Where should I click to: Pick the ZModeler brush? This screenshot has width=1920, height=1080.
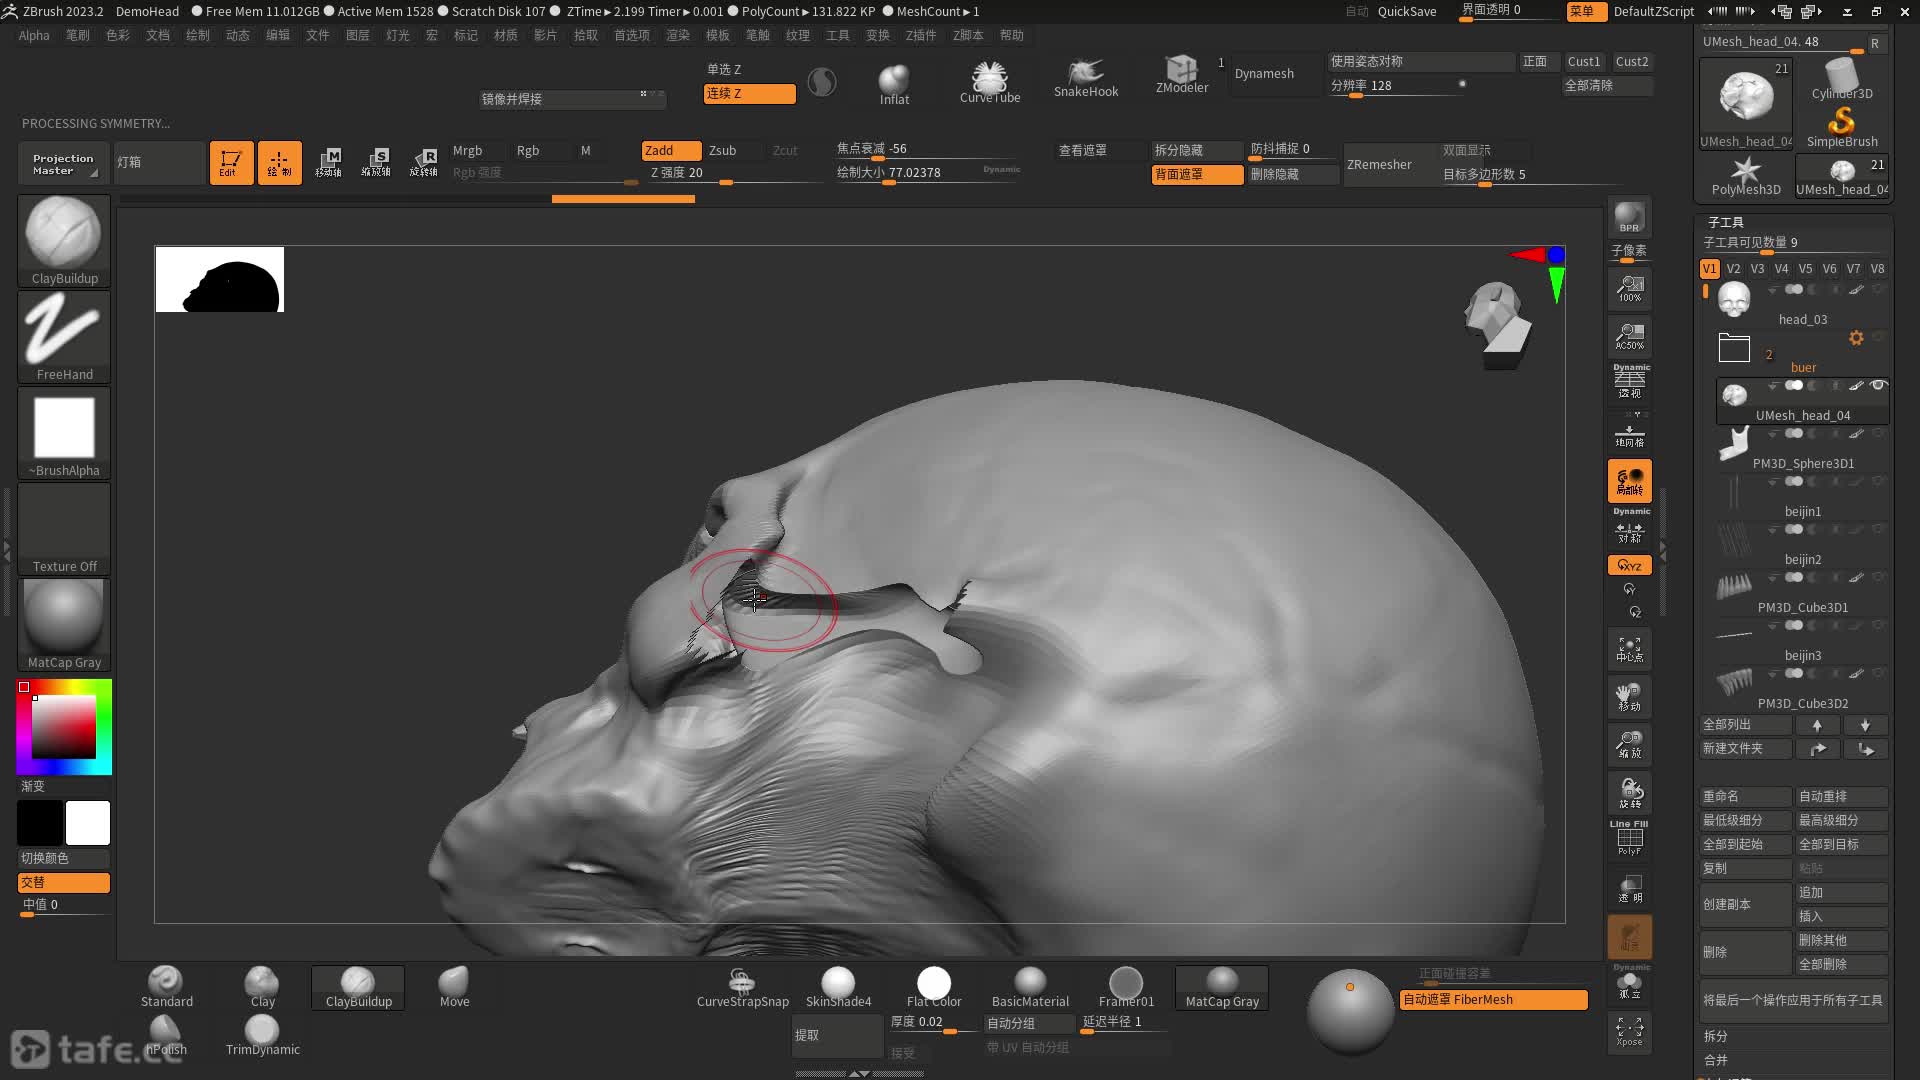[x=1182, y=75]
